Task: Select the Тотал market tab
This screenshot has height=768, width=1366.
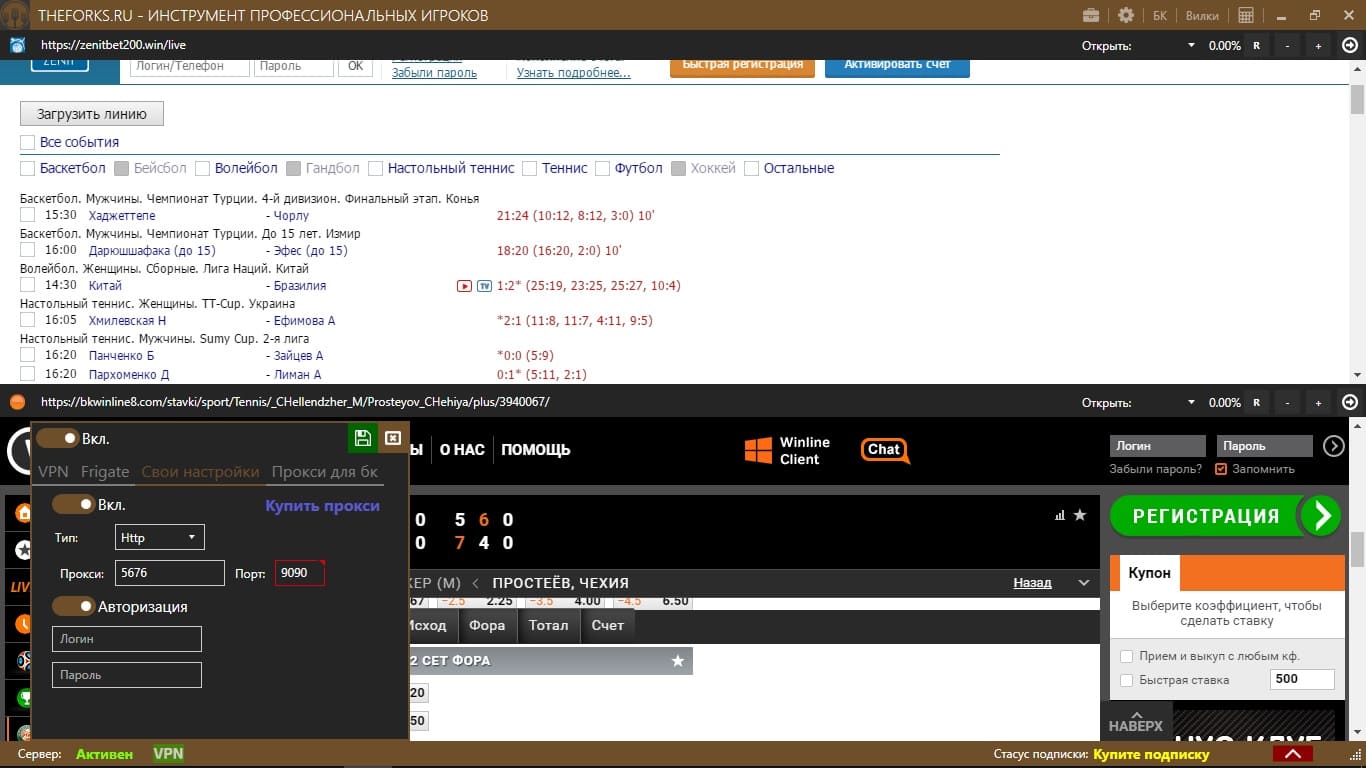Action: pos(548,625)
